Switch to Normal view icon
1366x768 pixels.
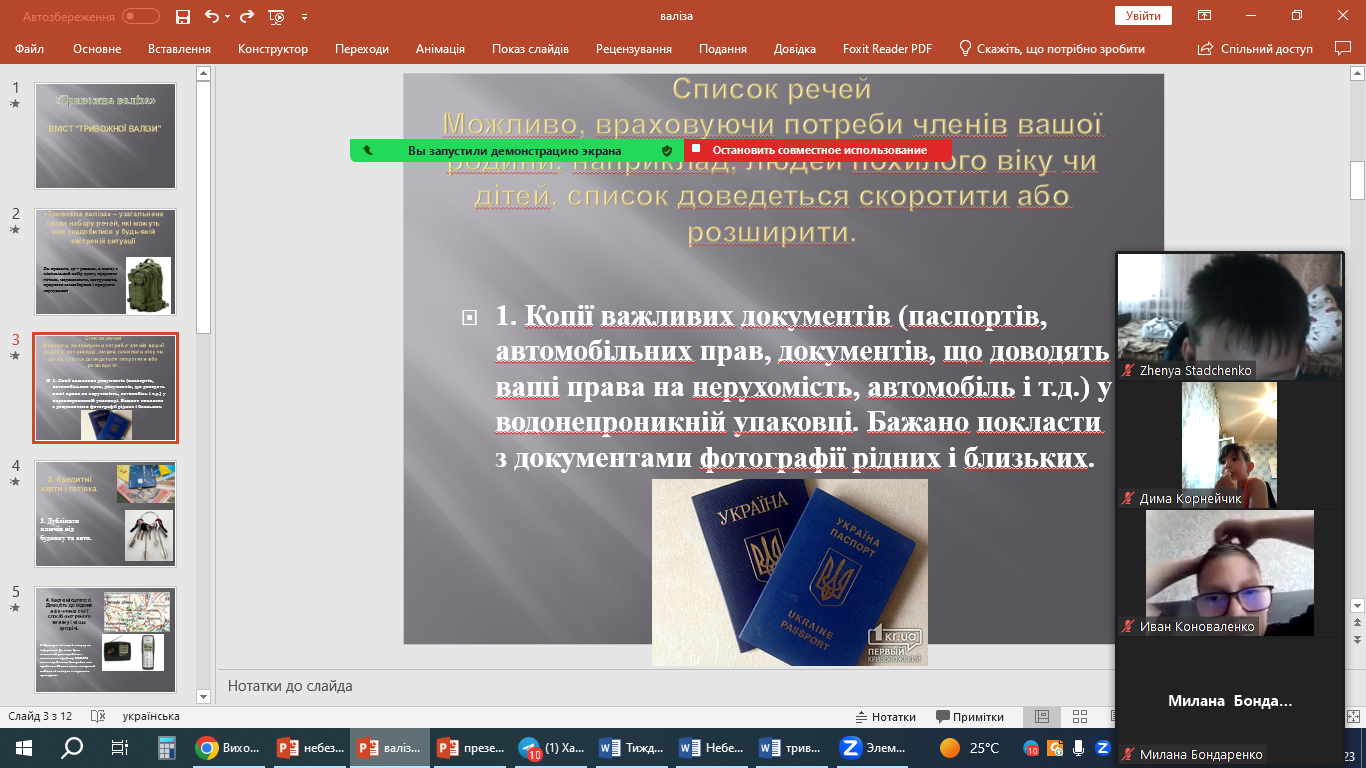[1041, 717]
